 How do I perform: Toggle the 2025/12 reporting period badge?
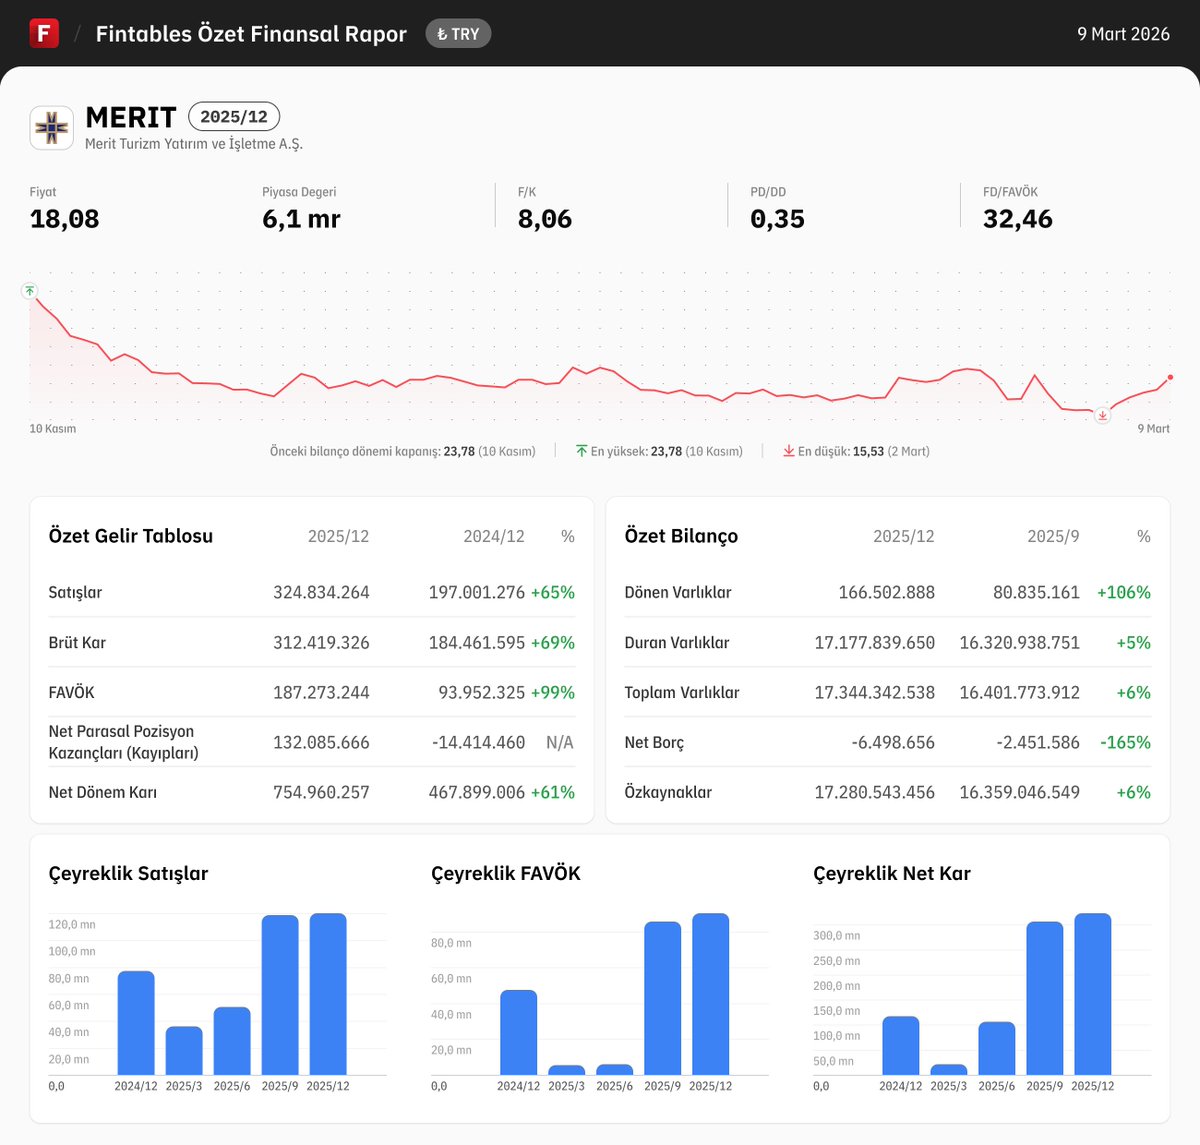[234, 116]
